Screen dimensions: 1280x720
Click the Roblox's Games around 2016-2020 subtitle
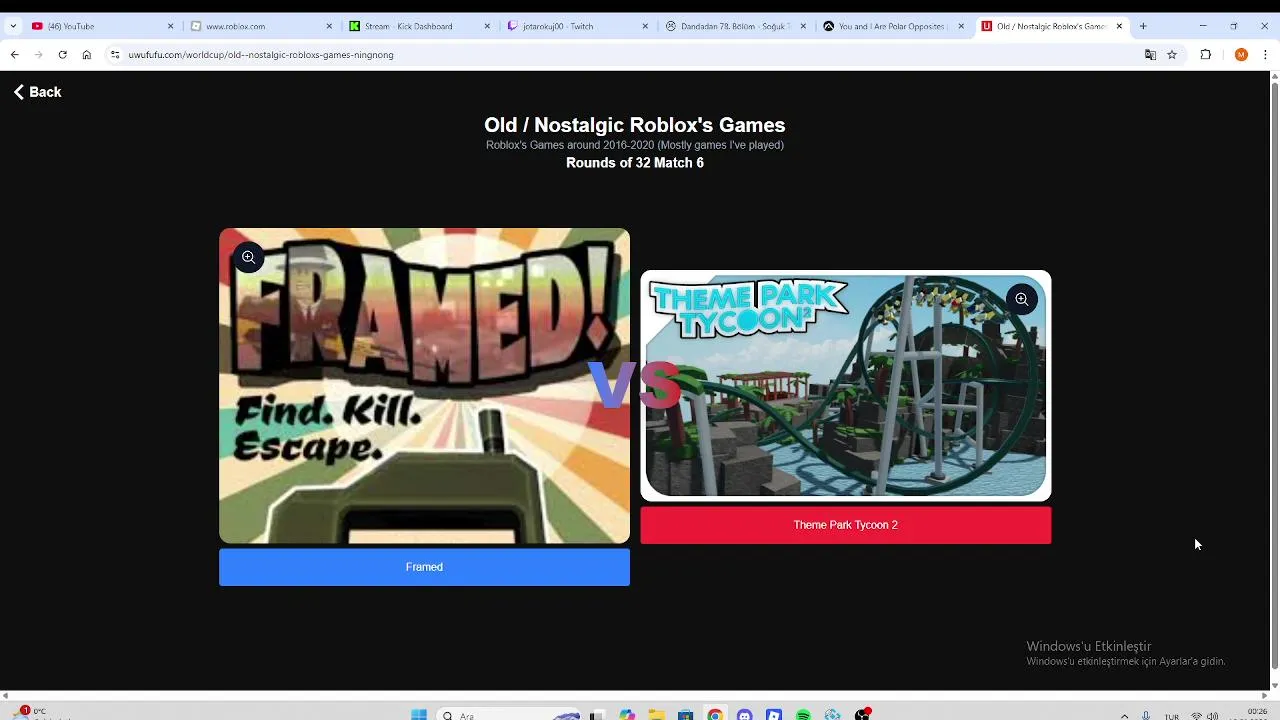(x=634, y=145)
